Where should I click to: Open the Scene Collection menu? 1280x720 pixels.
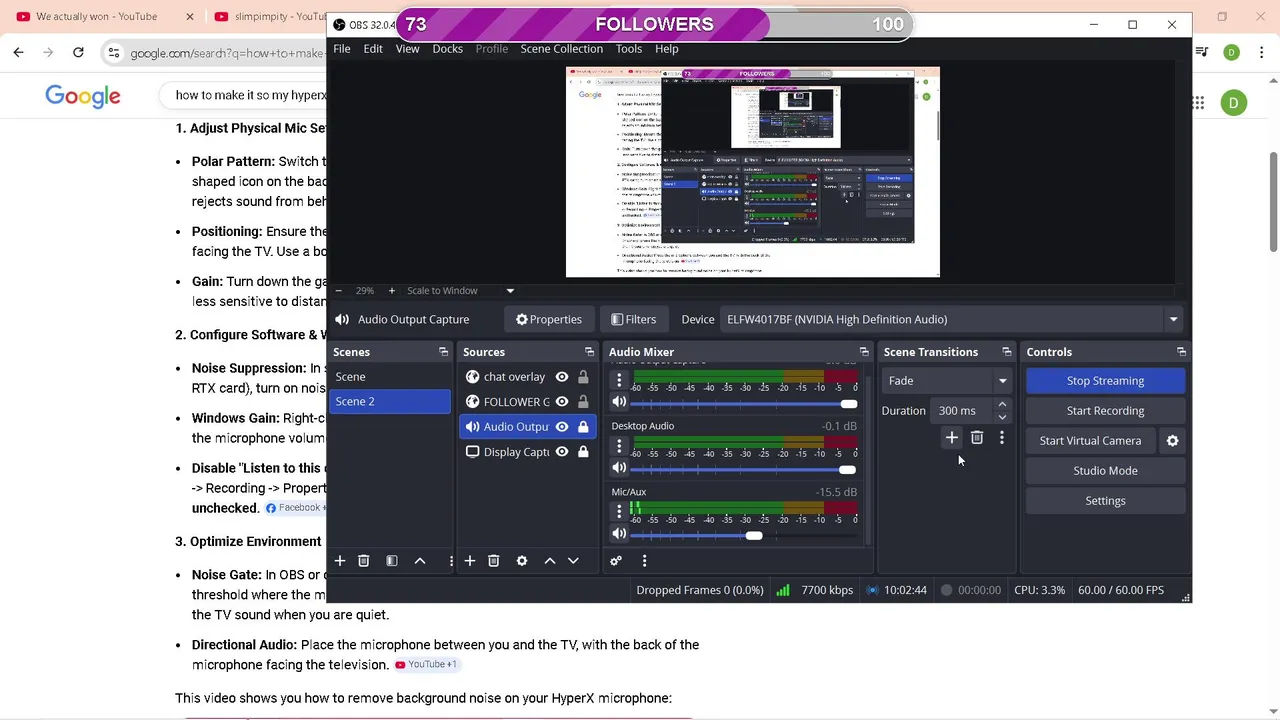click(x=561, y=49)
